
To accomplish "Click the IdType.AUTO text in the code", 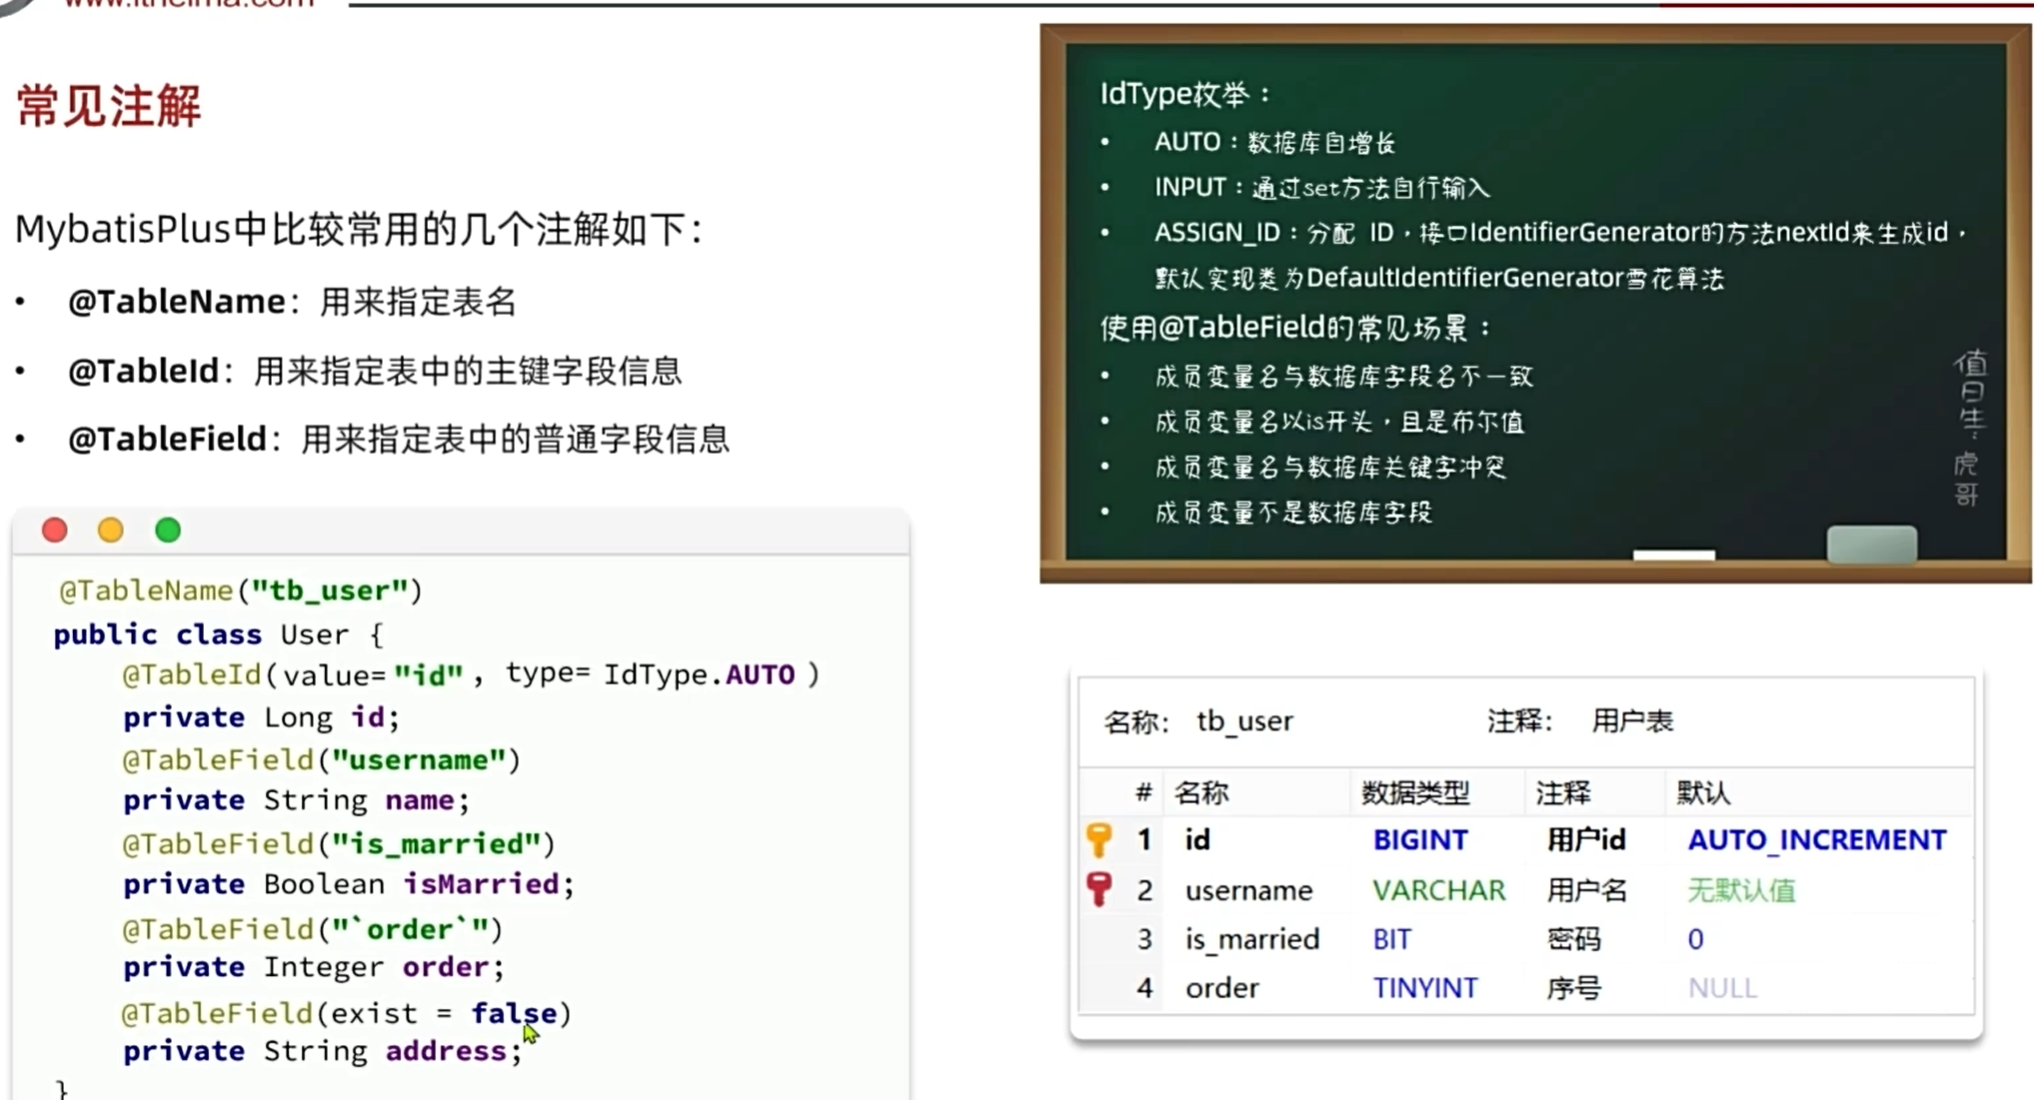I will click(x=698, y=675).
